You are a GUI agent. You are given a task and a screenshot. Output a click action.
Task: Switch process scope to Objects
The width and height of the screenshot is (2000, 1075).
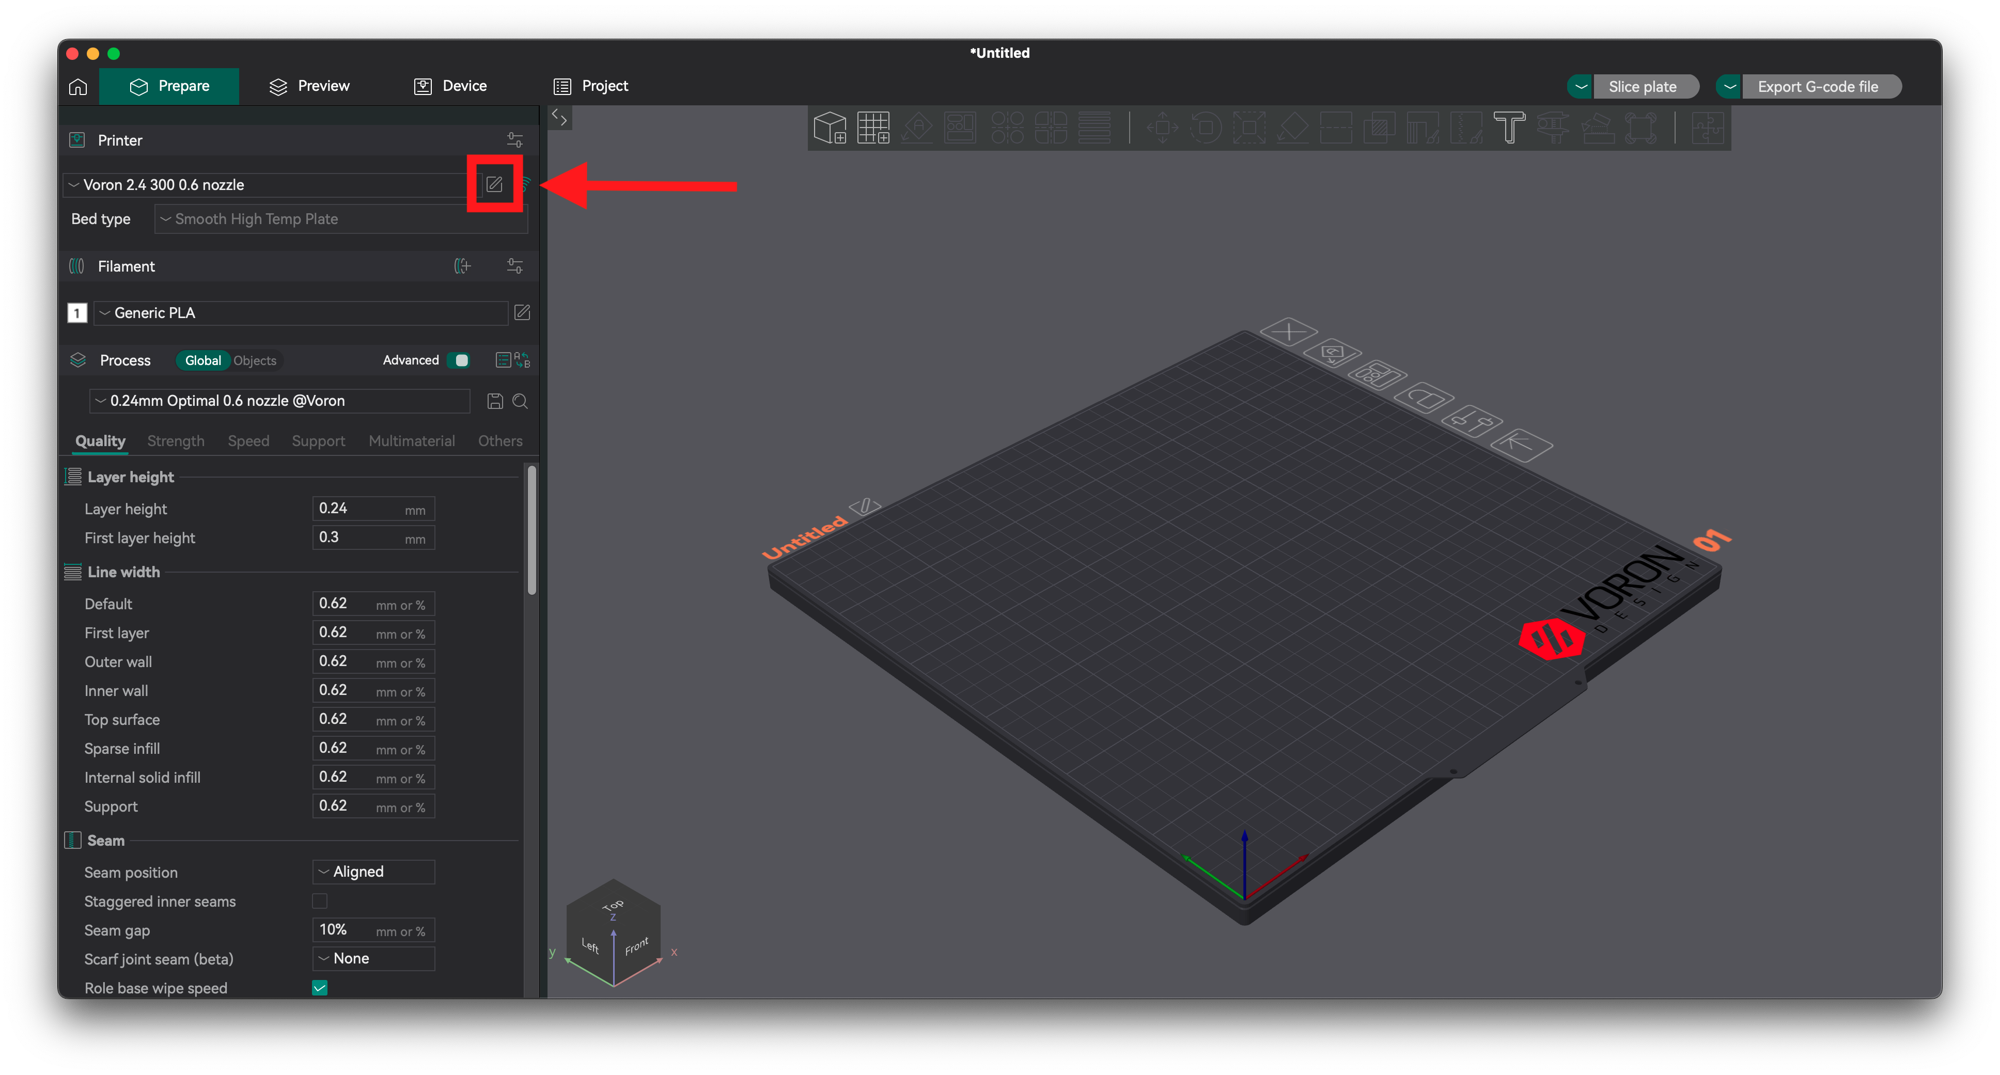pyautogui.click(x=255, y=360)
